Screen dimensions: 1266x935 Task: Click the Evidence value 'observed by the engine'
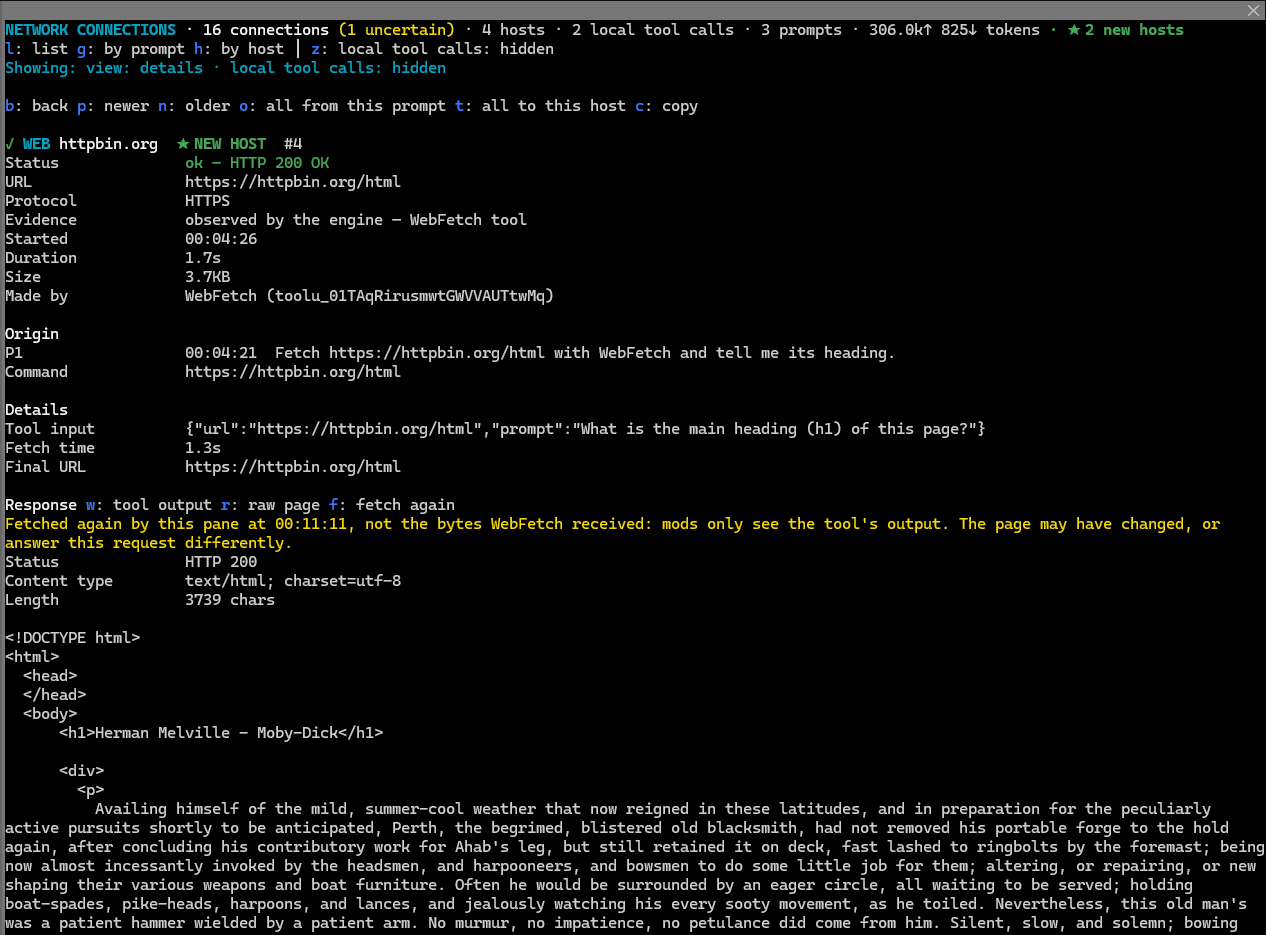[x=283, y=219]
